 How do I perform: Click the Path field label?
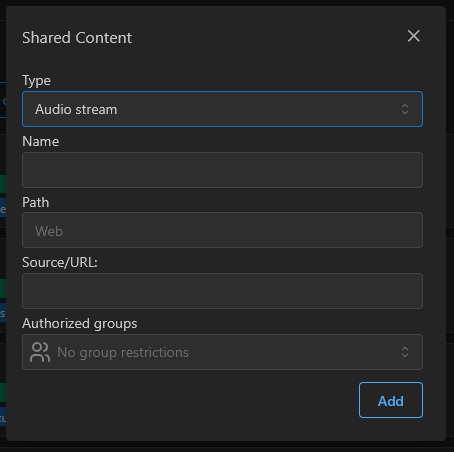36,202
